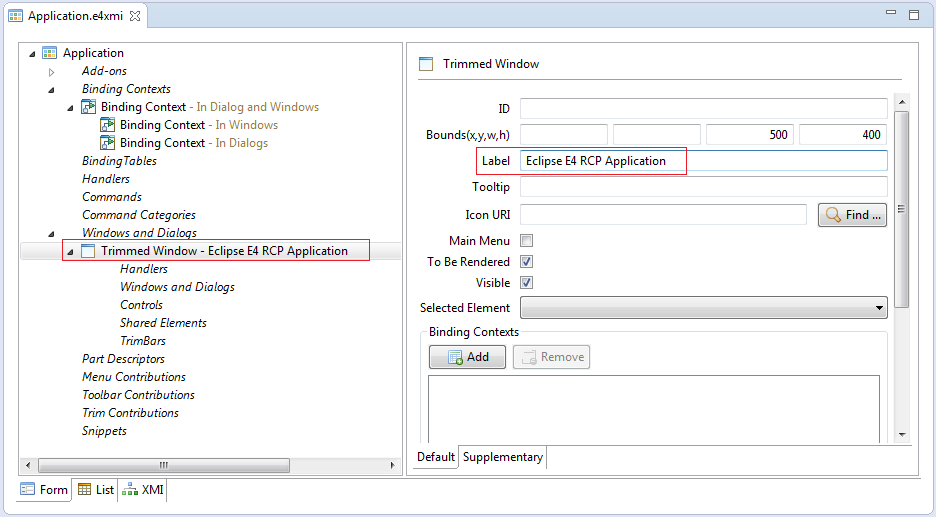Select the Binding Context In Dialog and Windows icon
This screenshot has width=936, height=517.
[x=88, y=107]
